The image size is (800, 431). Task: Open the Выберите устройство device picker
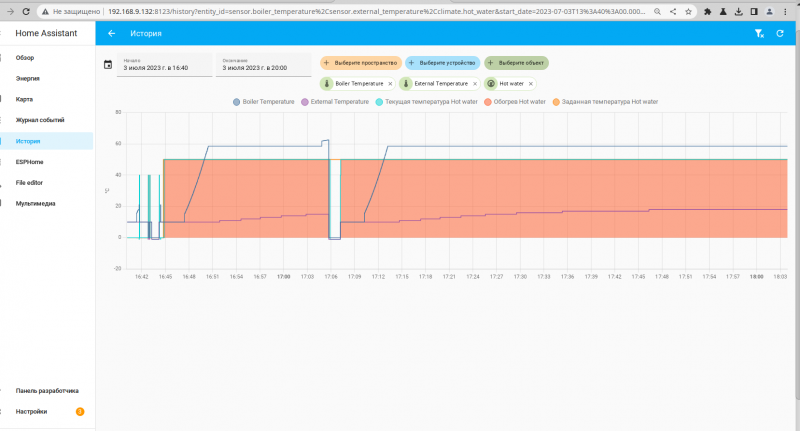pos(442,62)
